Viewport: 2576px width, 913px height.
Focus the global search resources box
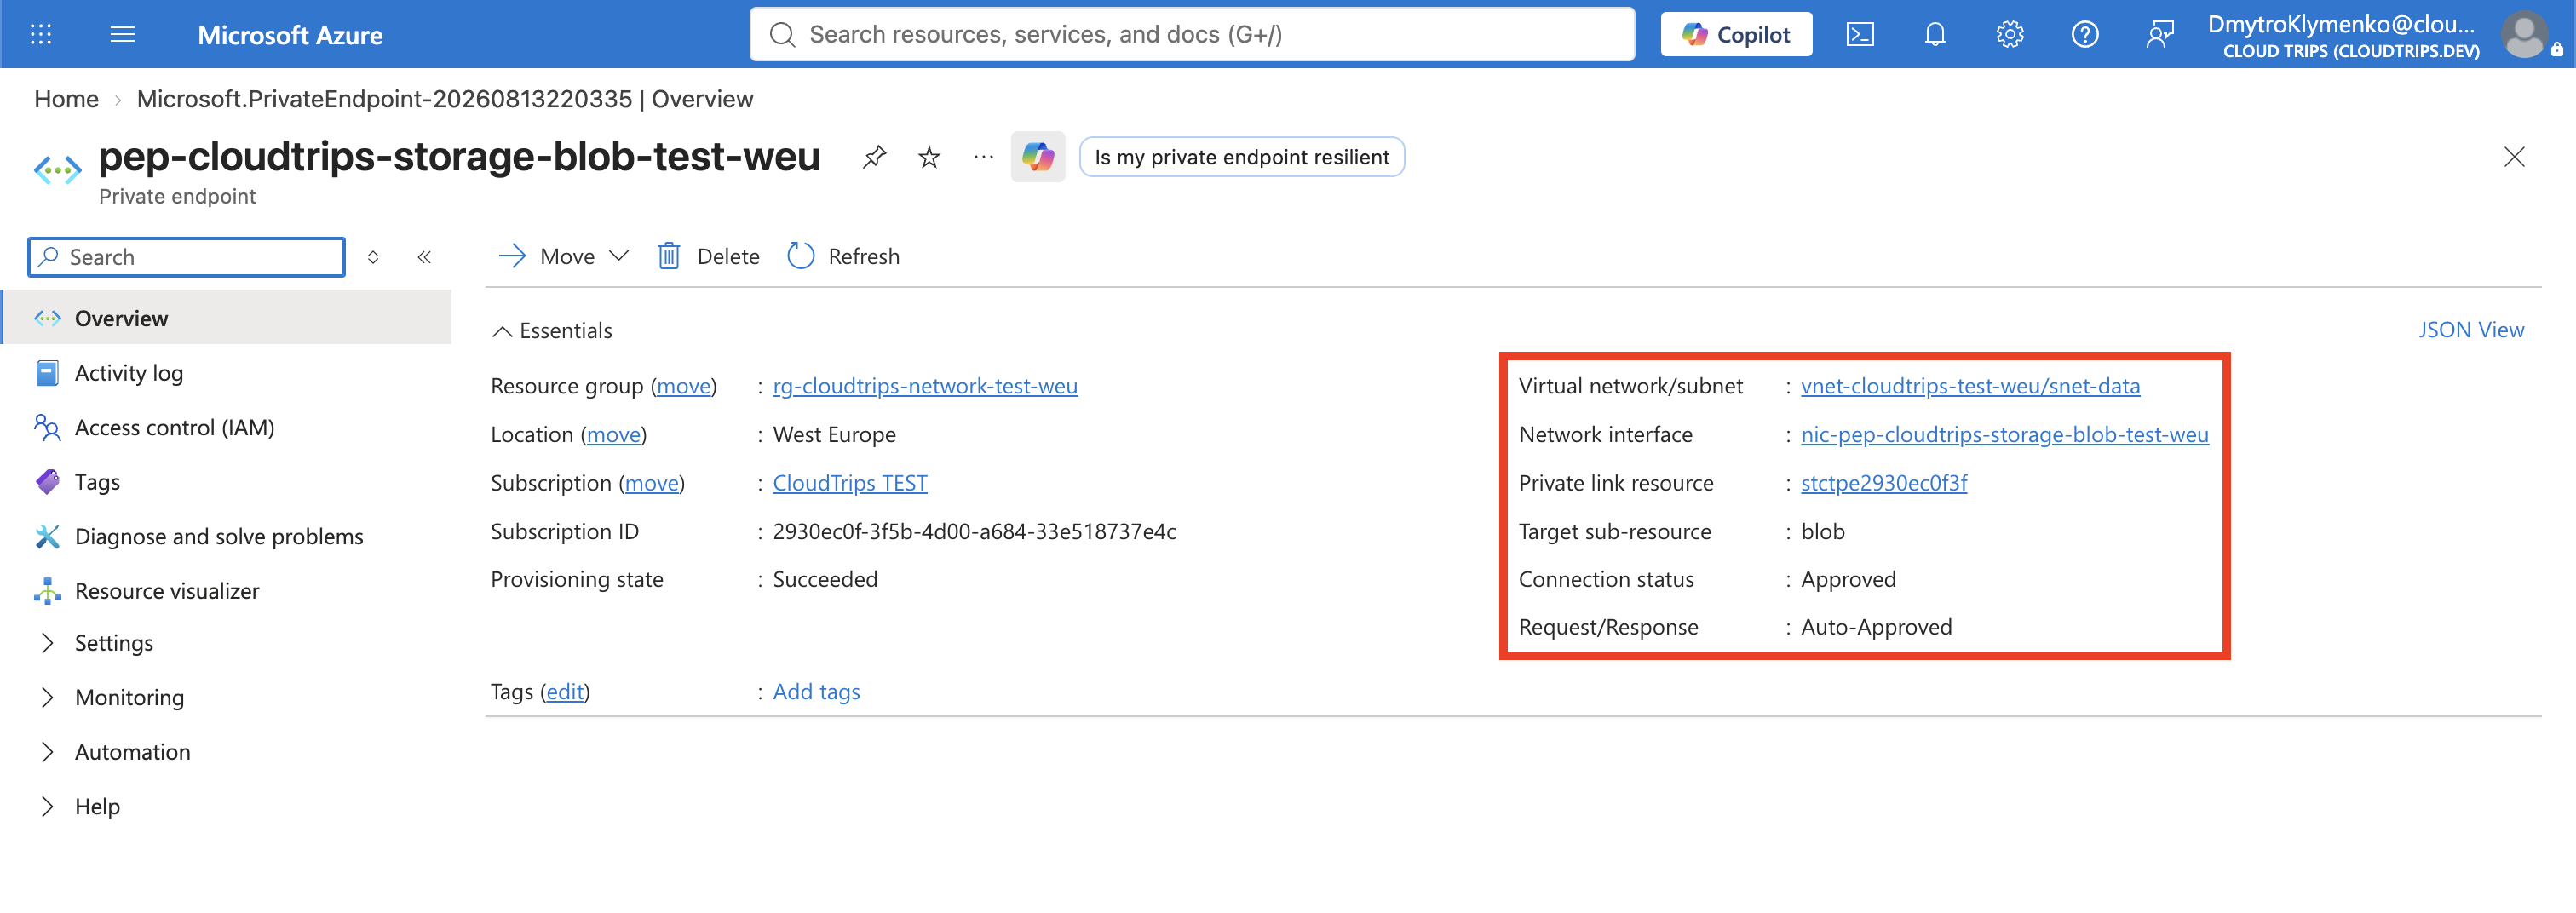(x=1192, y=34)
